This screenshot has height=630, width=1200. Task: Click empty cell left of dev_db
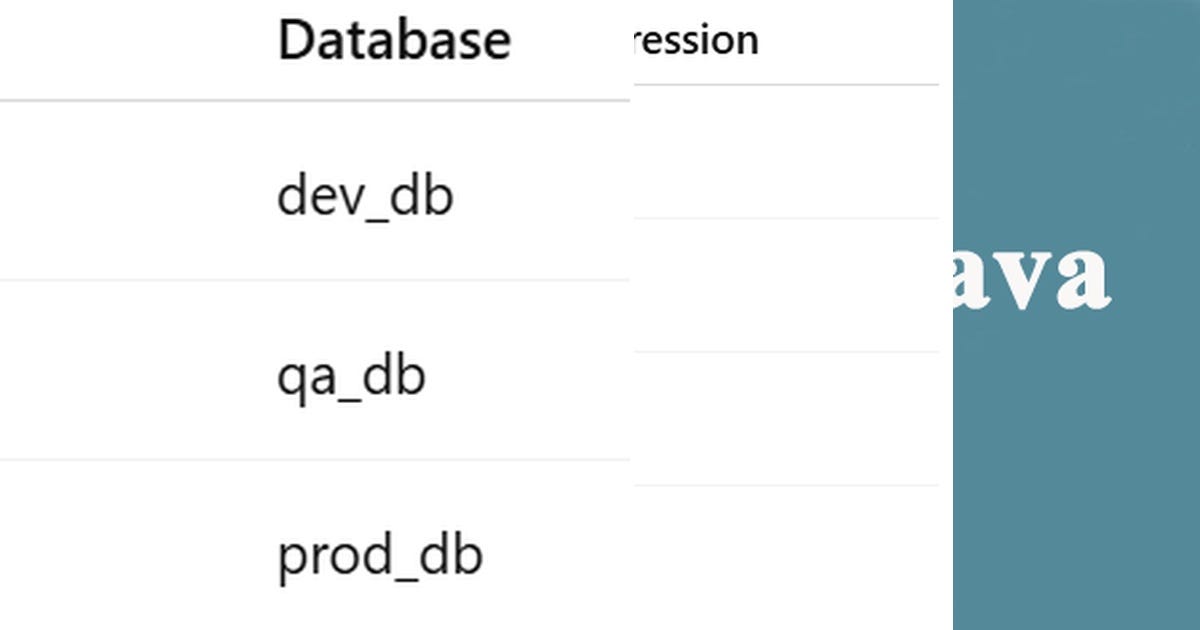[135, 191]
